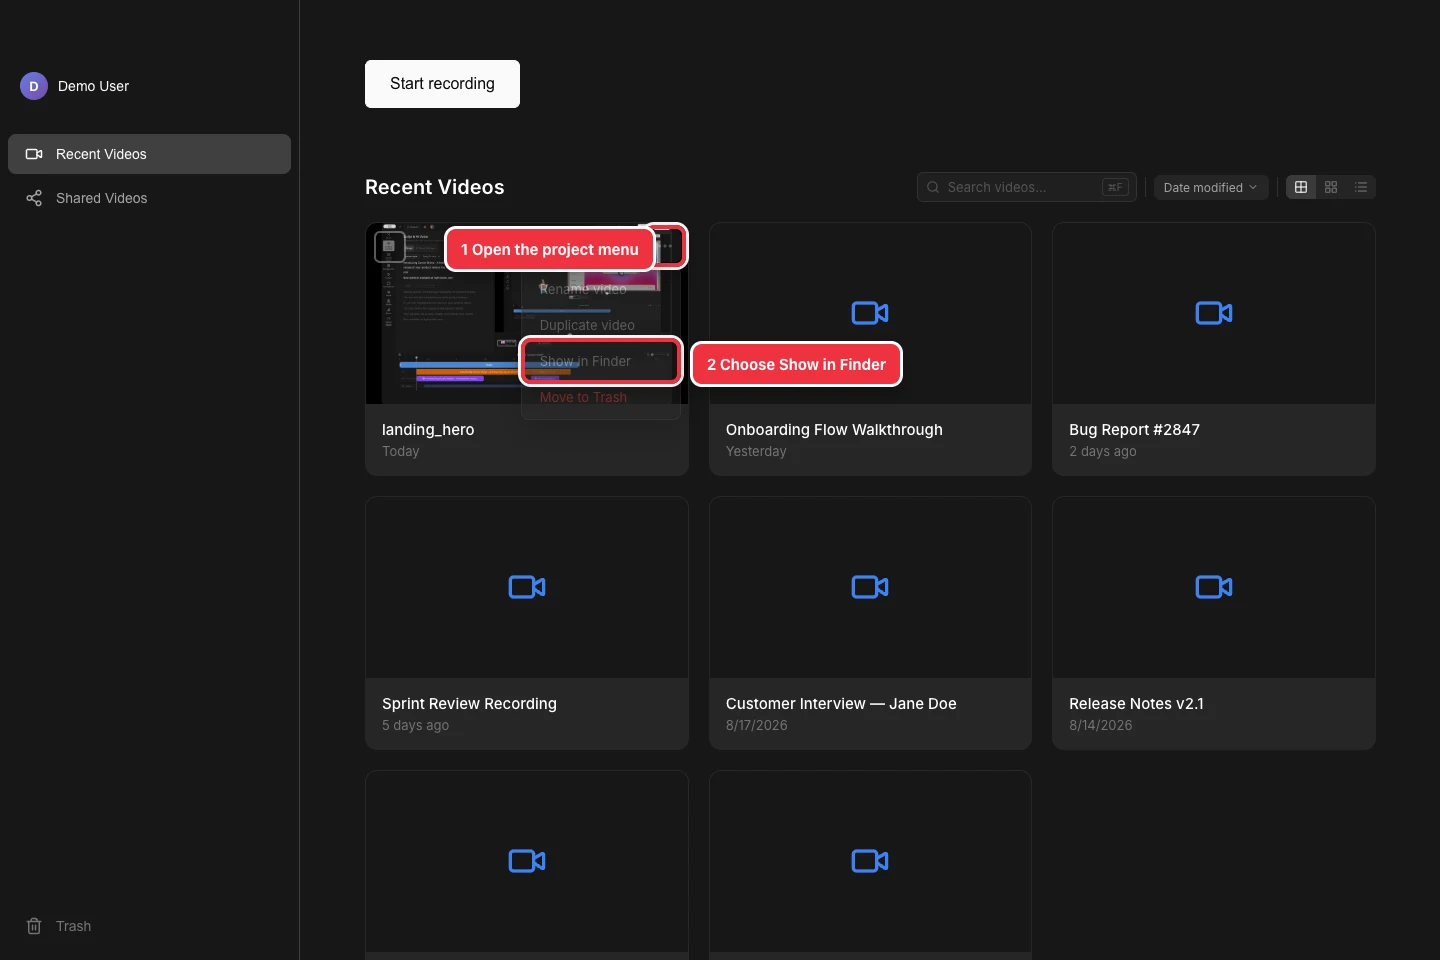Click the "8/14/2026" date label
The height and width of the screenshot is (960, 1440).
point(1100,726)
